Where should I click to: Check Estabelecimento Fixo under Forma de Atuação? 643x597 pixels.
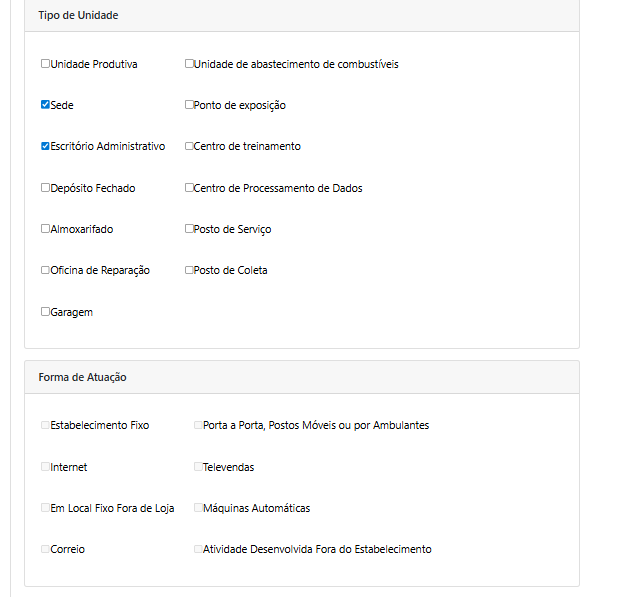[x=45, y=425]
